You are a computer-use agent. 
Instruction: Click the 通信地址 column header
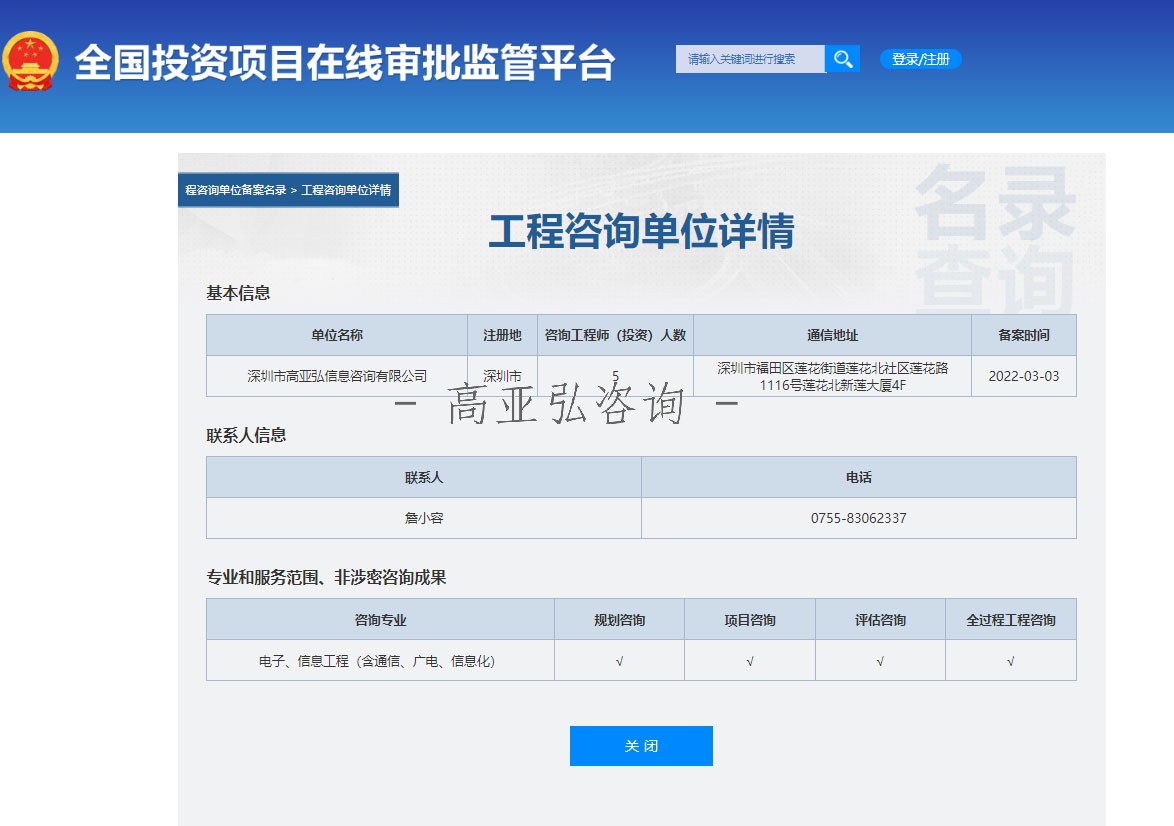(832, 335)
